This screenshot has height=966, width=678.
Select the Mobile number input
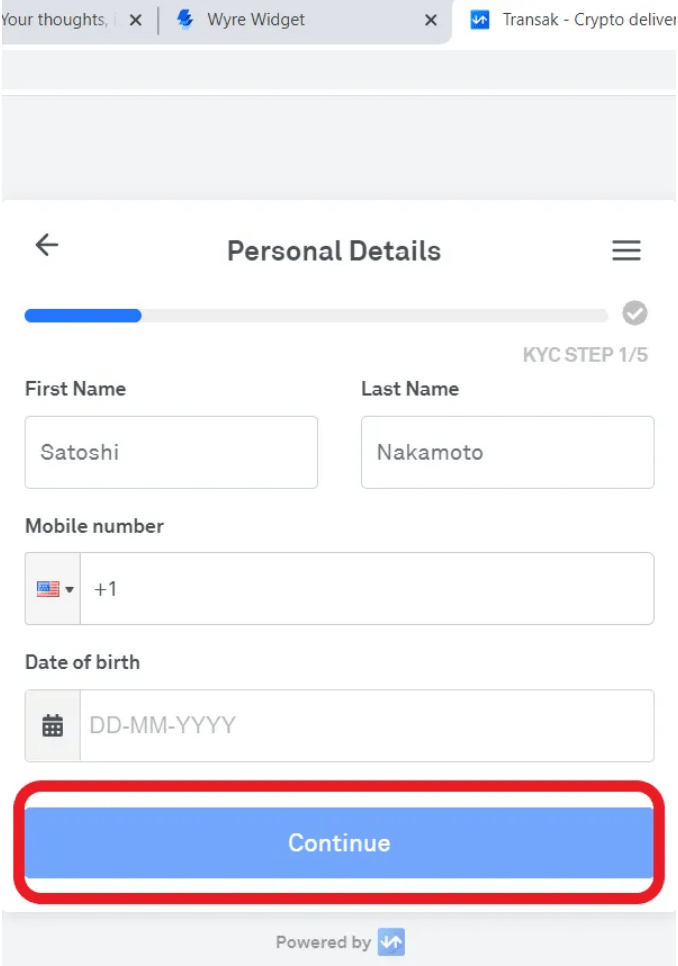[x=366, y=589]
